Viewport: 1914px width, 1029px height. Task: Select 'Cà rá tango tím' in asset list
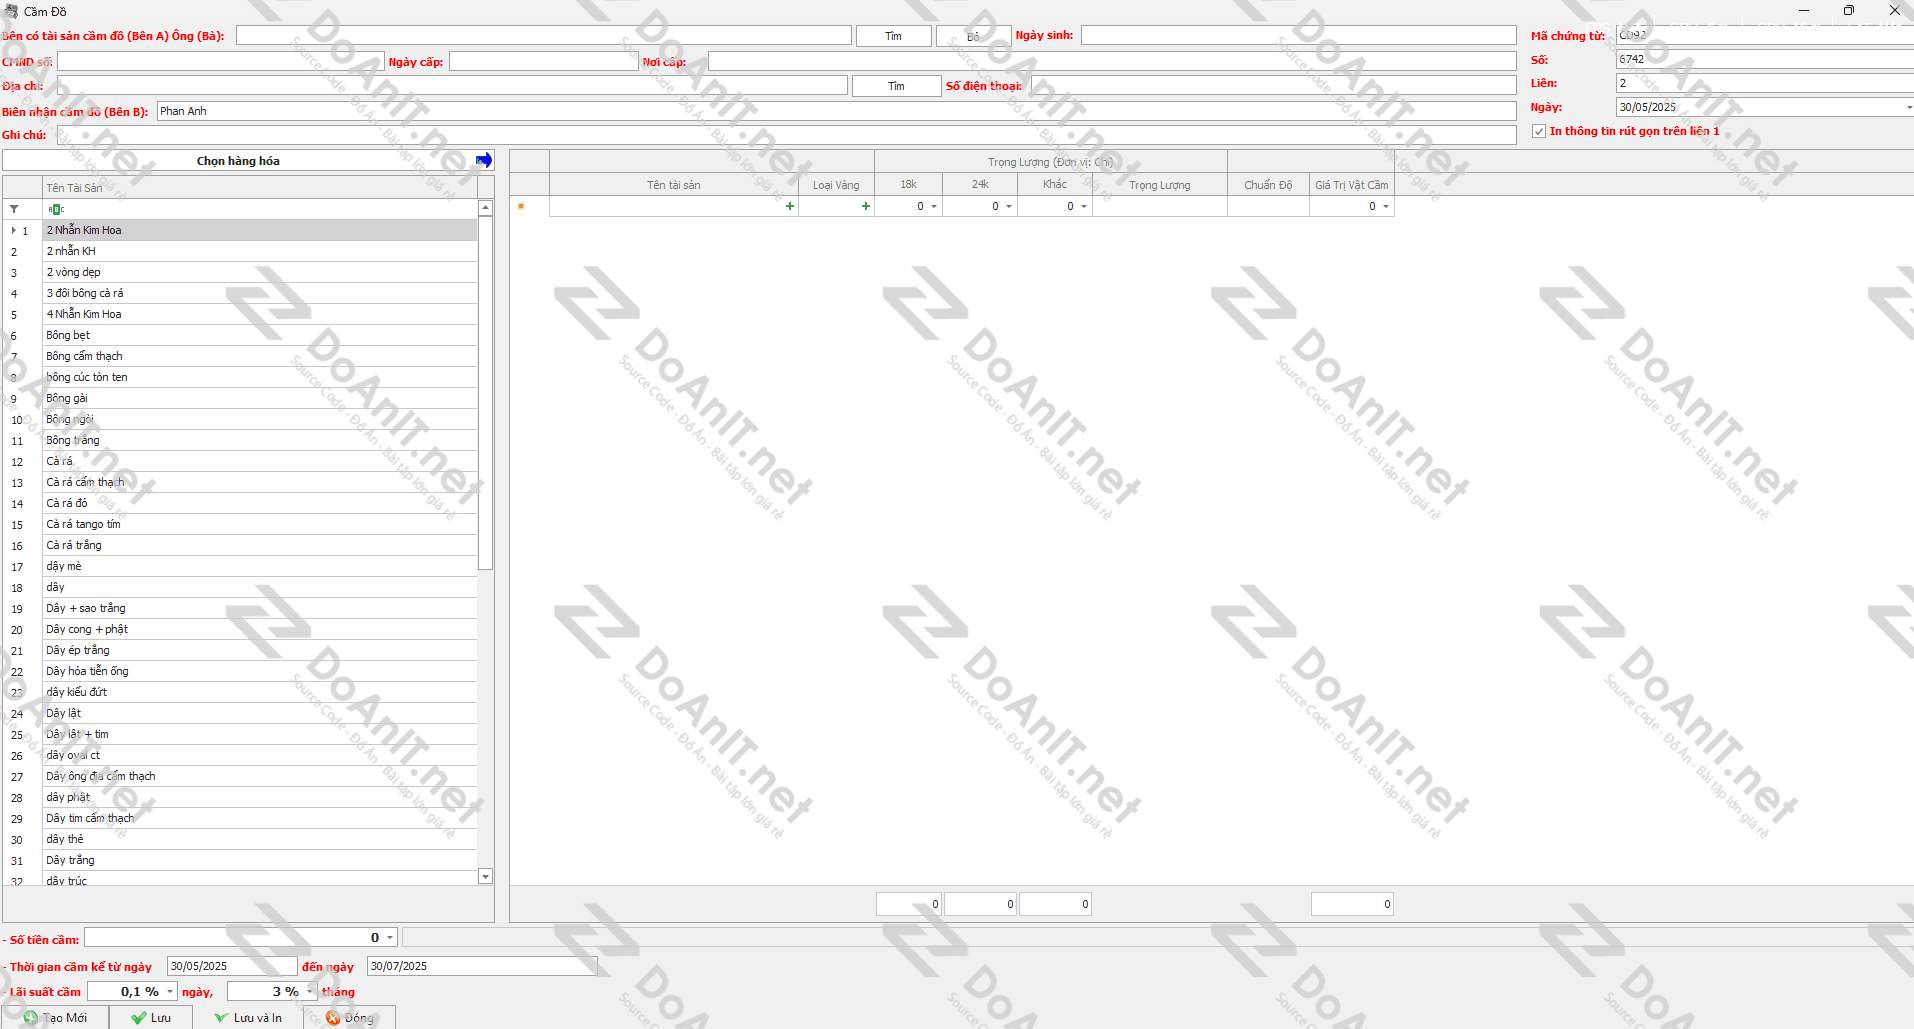click(83, 524)
